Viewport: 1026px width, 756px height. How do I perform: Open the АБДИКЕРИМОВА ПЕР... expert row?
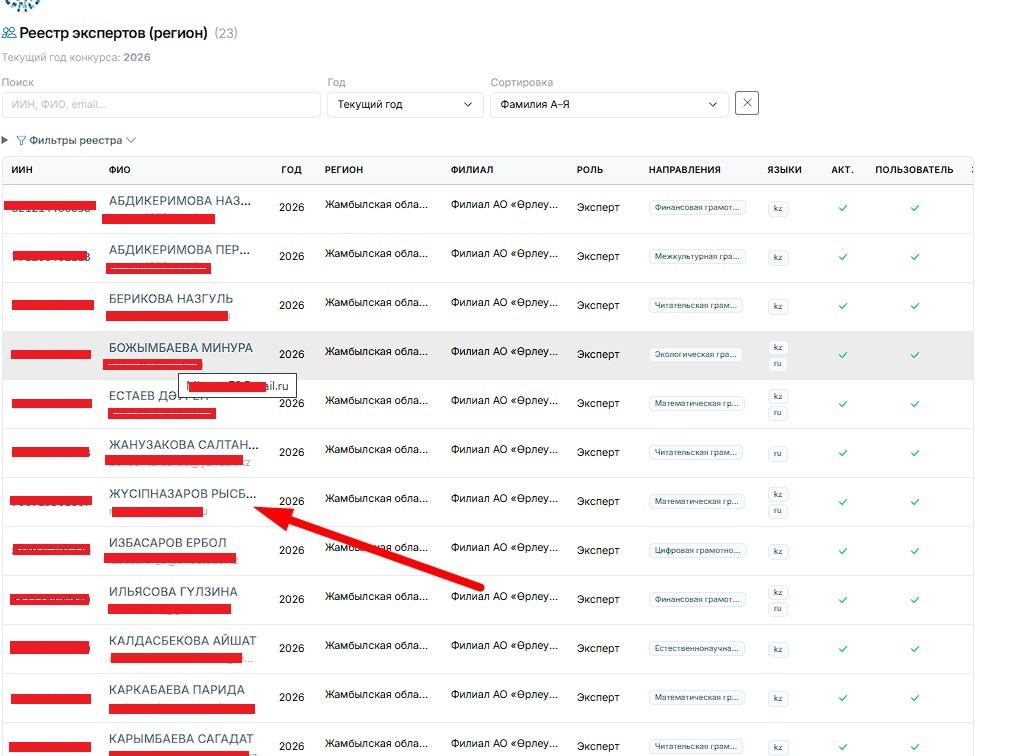(x=487, y=258)
